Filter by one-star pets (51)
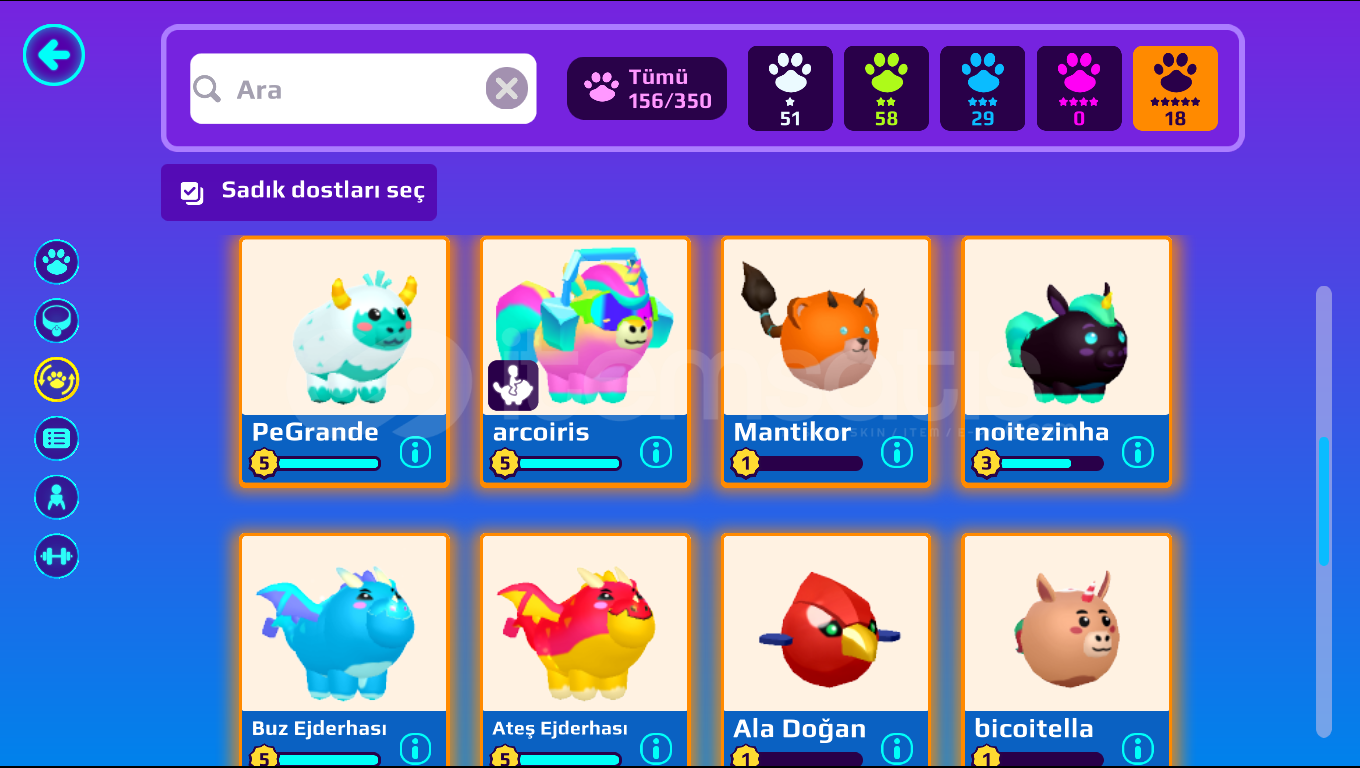The height and width of the screenshot is (768, 1360). [x=790, y=88]
